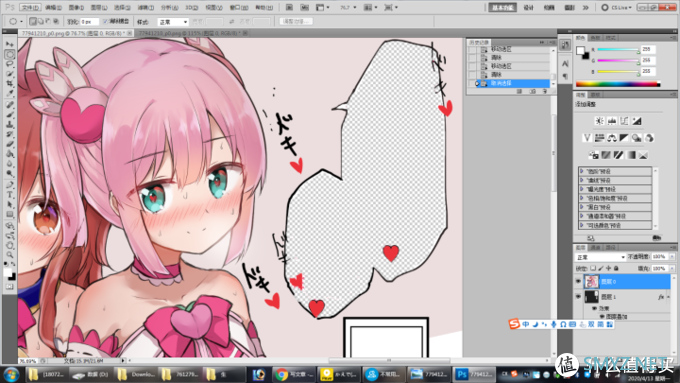Add a Brightness/Contrast adjustment
Screen dimensions: 680x383
pos(600,121)
